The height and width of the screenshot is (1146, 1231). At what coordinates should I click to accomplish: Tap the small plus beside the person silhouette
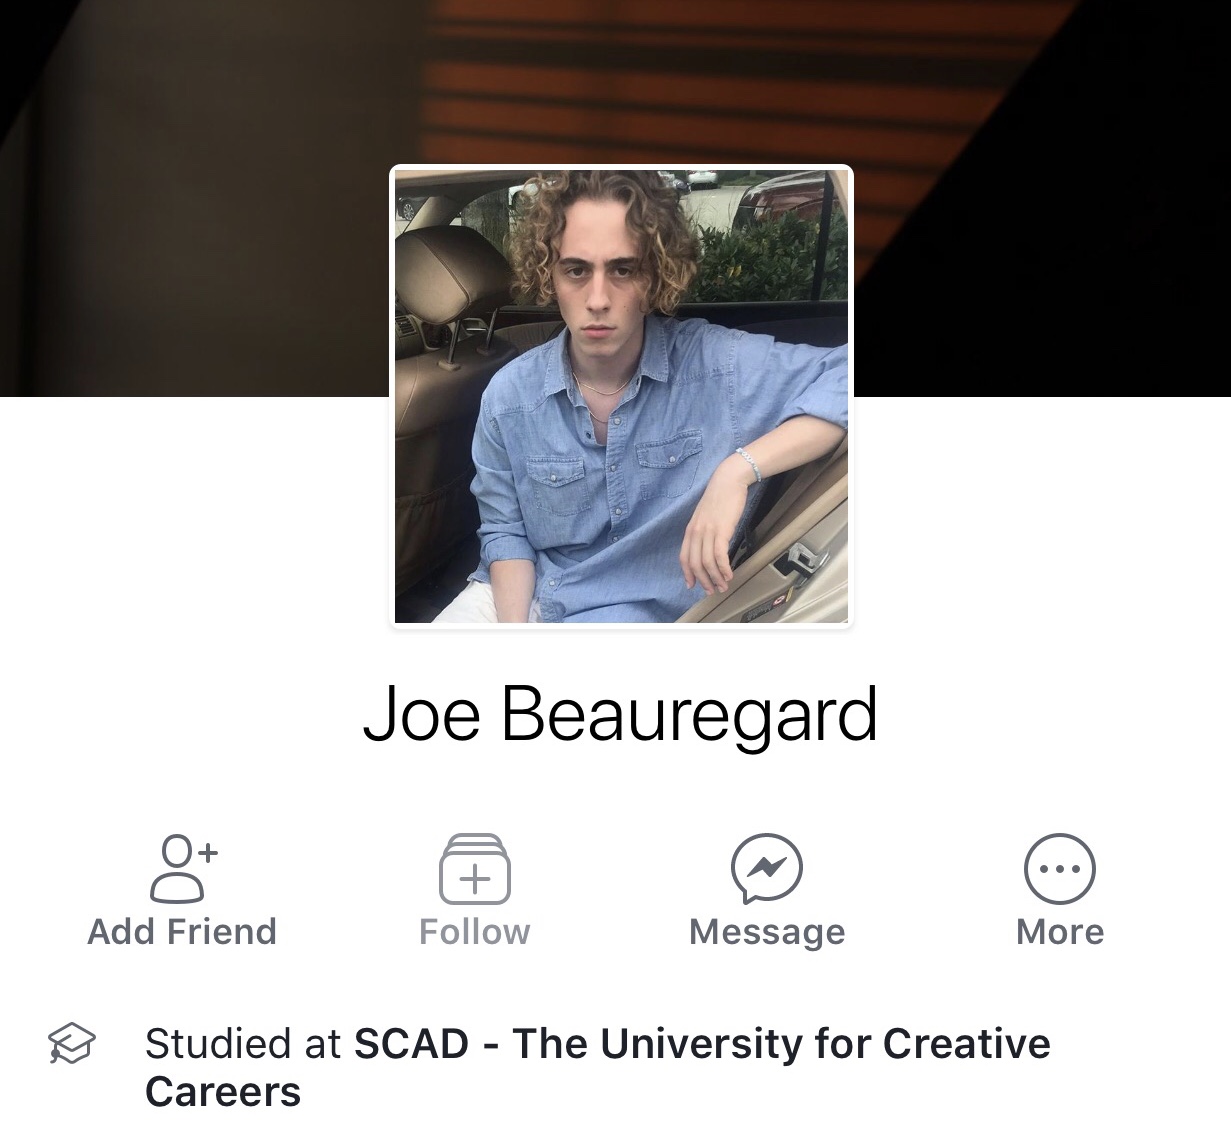(x=206, y=853)
